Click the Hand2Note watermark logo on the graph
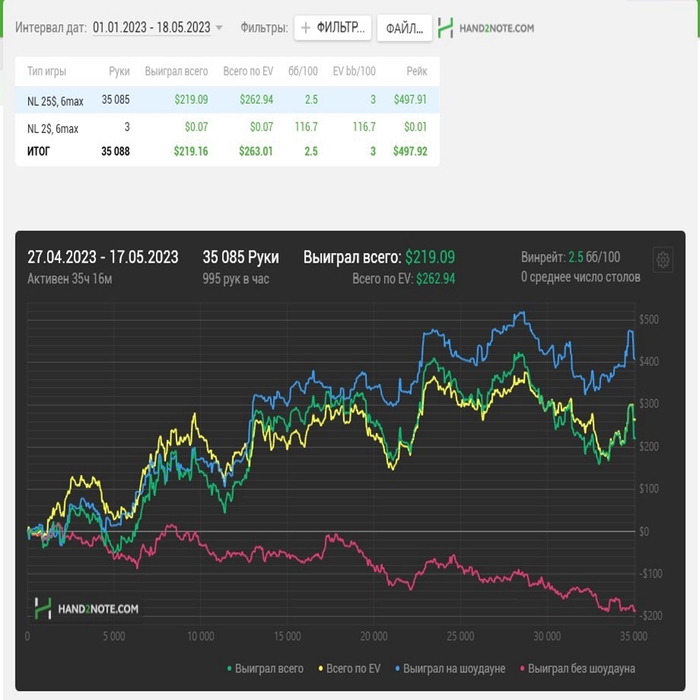Image resolution: width=700 pixels, height=700 pixels. click(87, 607)
